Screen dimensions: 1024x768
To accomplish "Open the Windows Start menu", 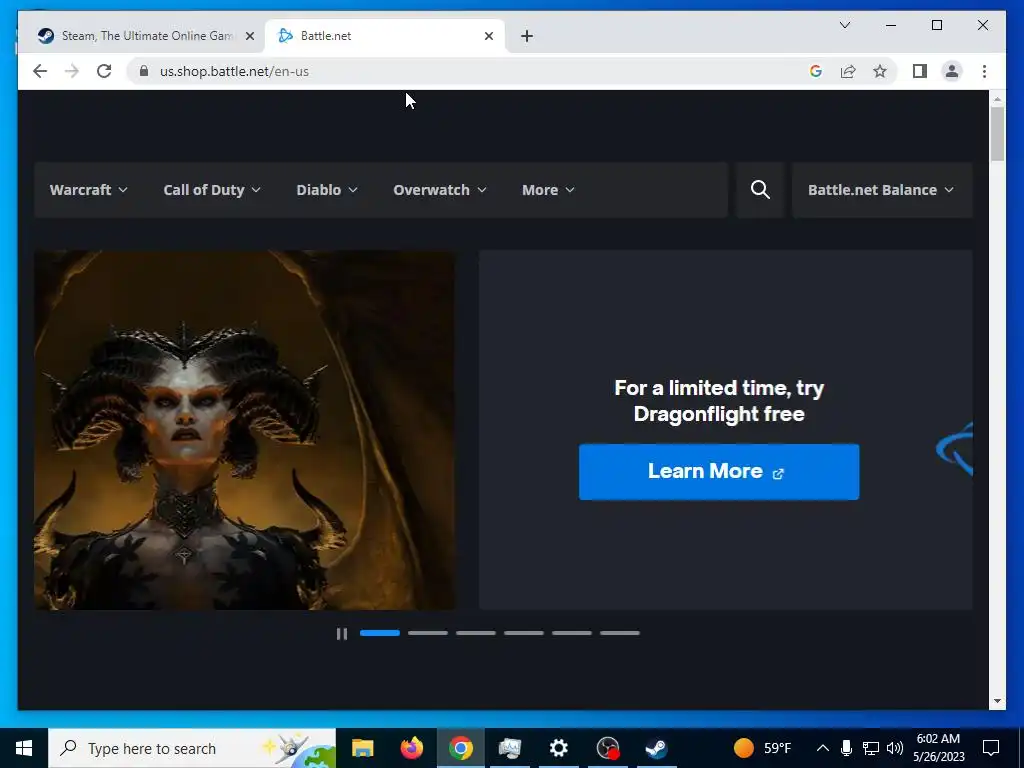I will coord(24,748).
